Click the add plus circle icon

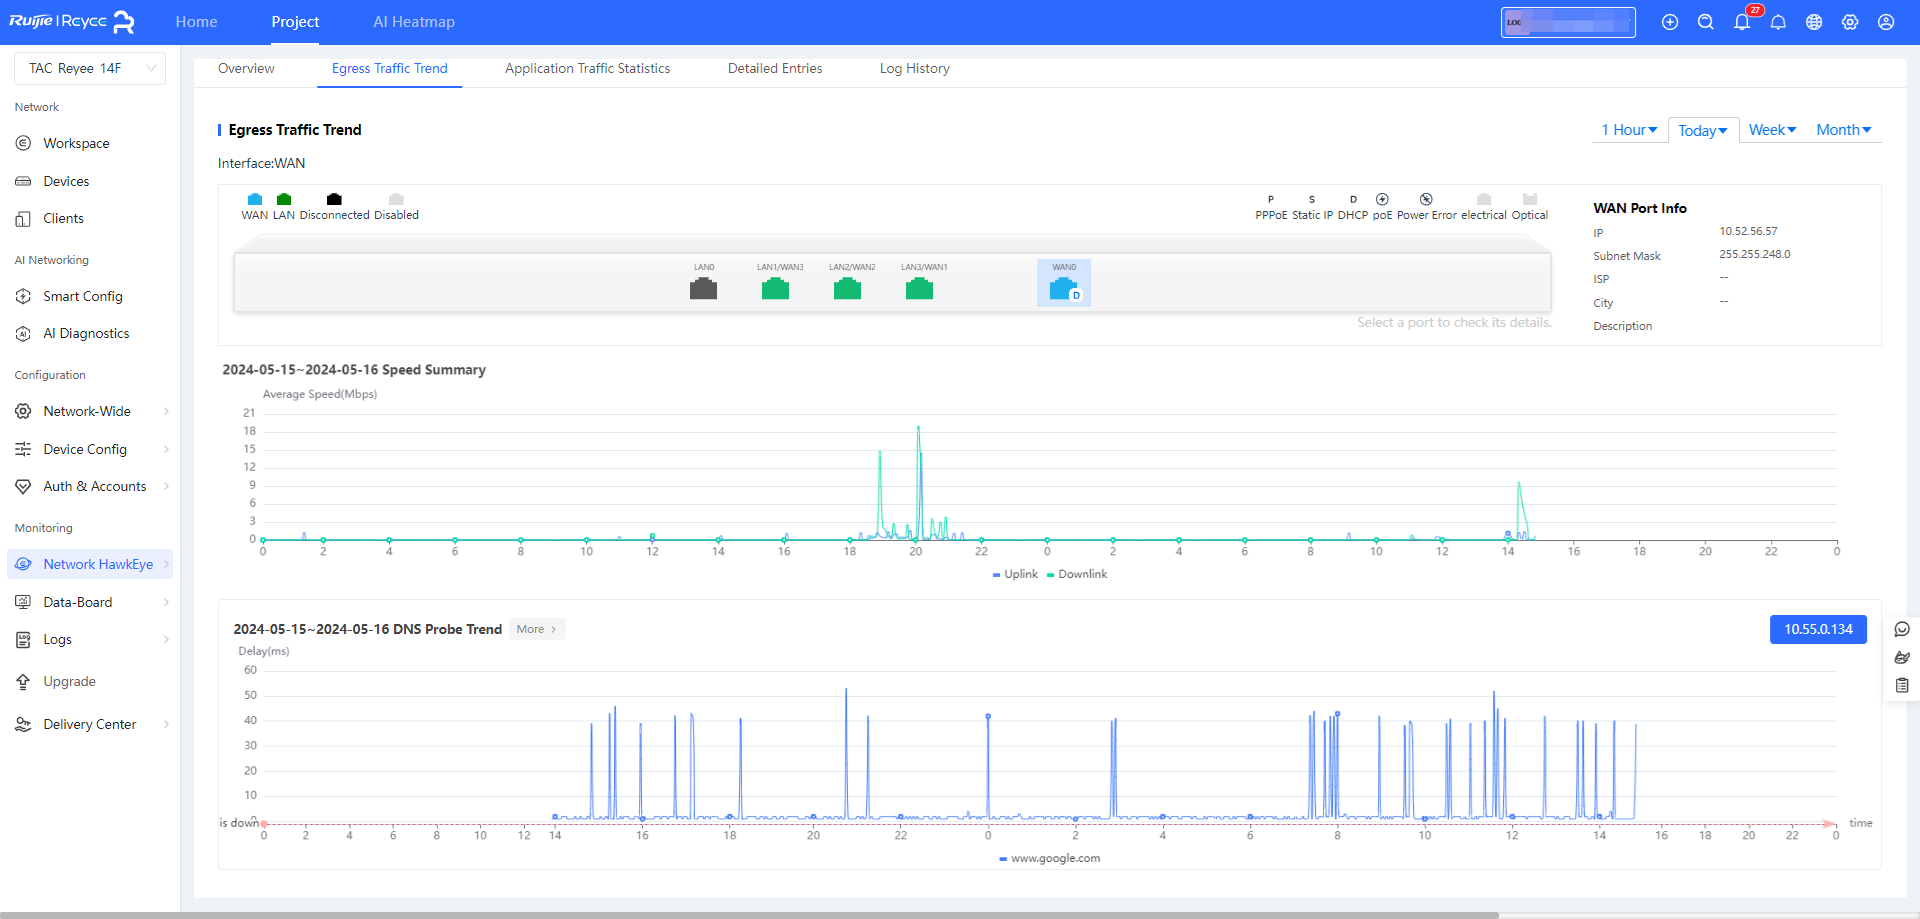click(x=1670, y=22)
